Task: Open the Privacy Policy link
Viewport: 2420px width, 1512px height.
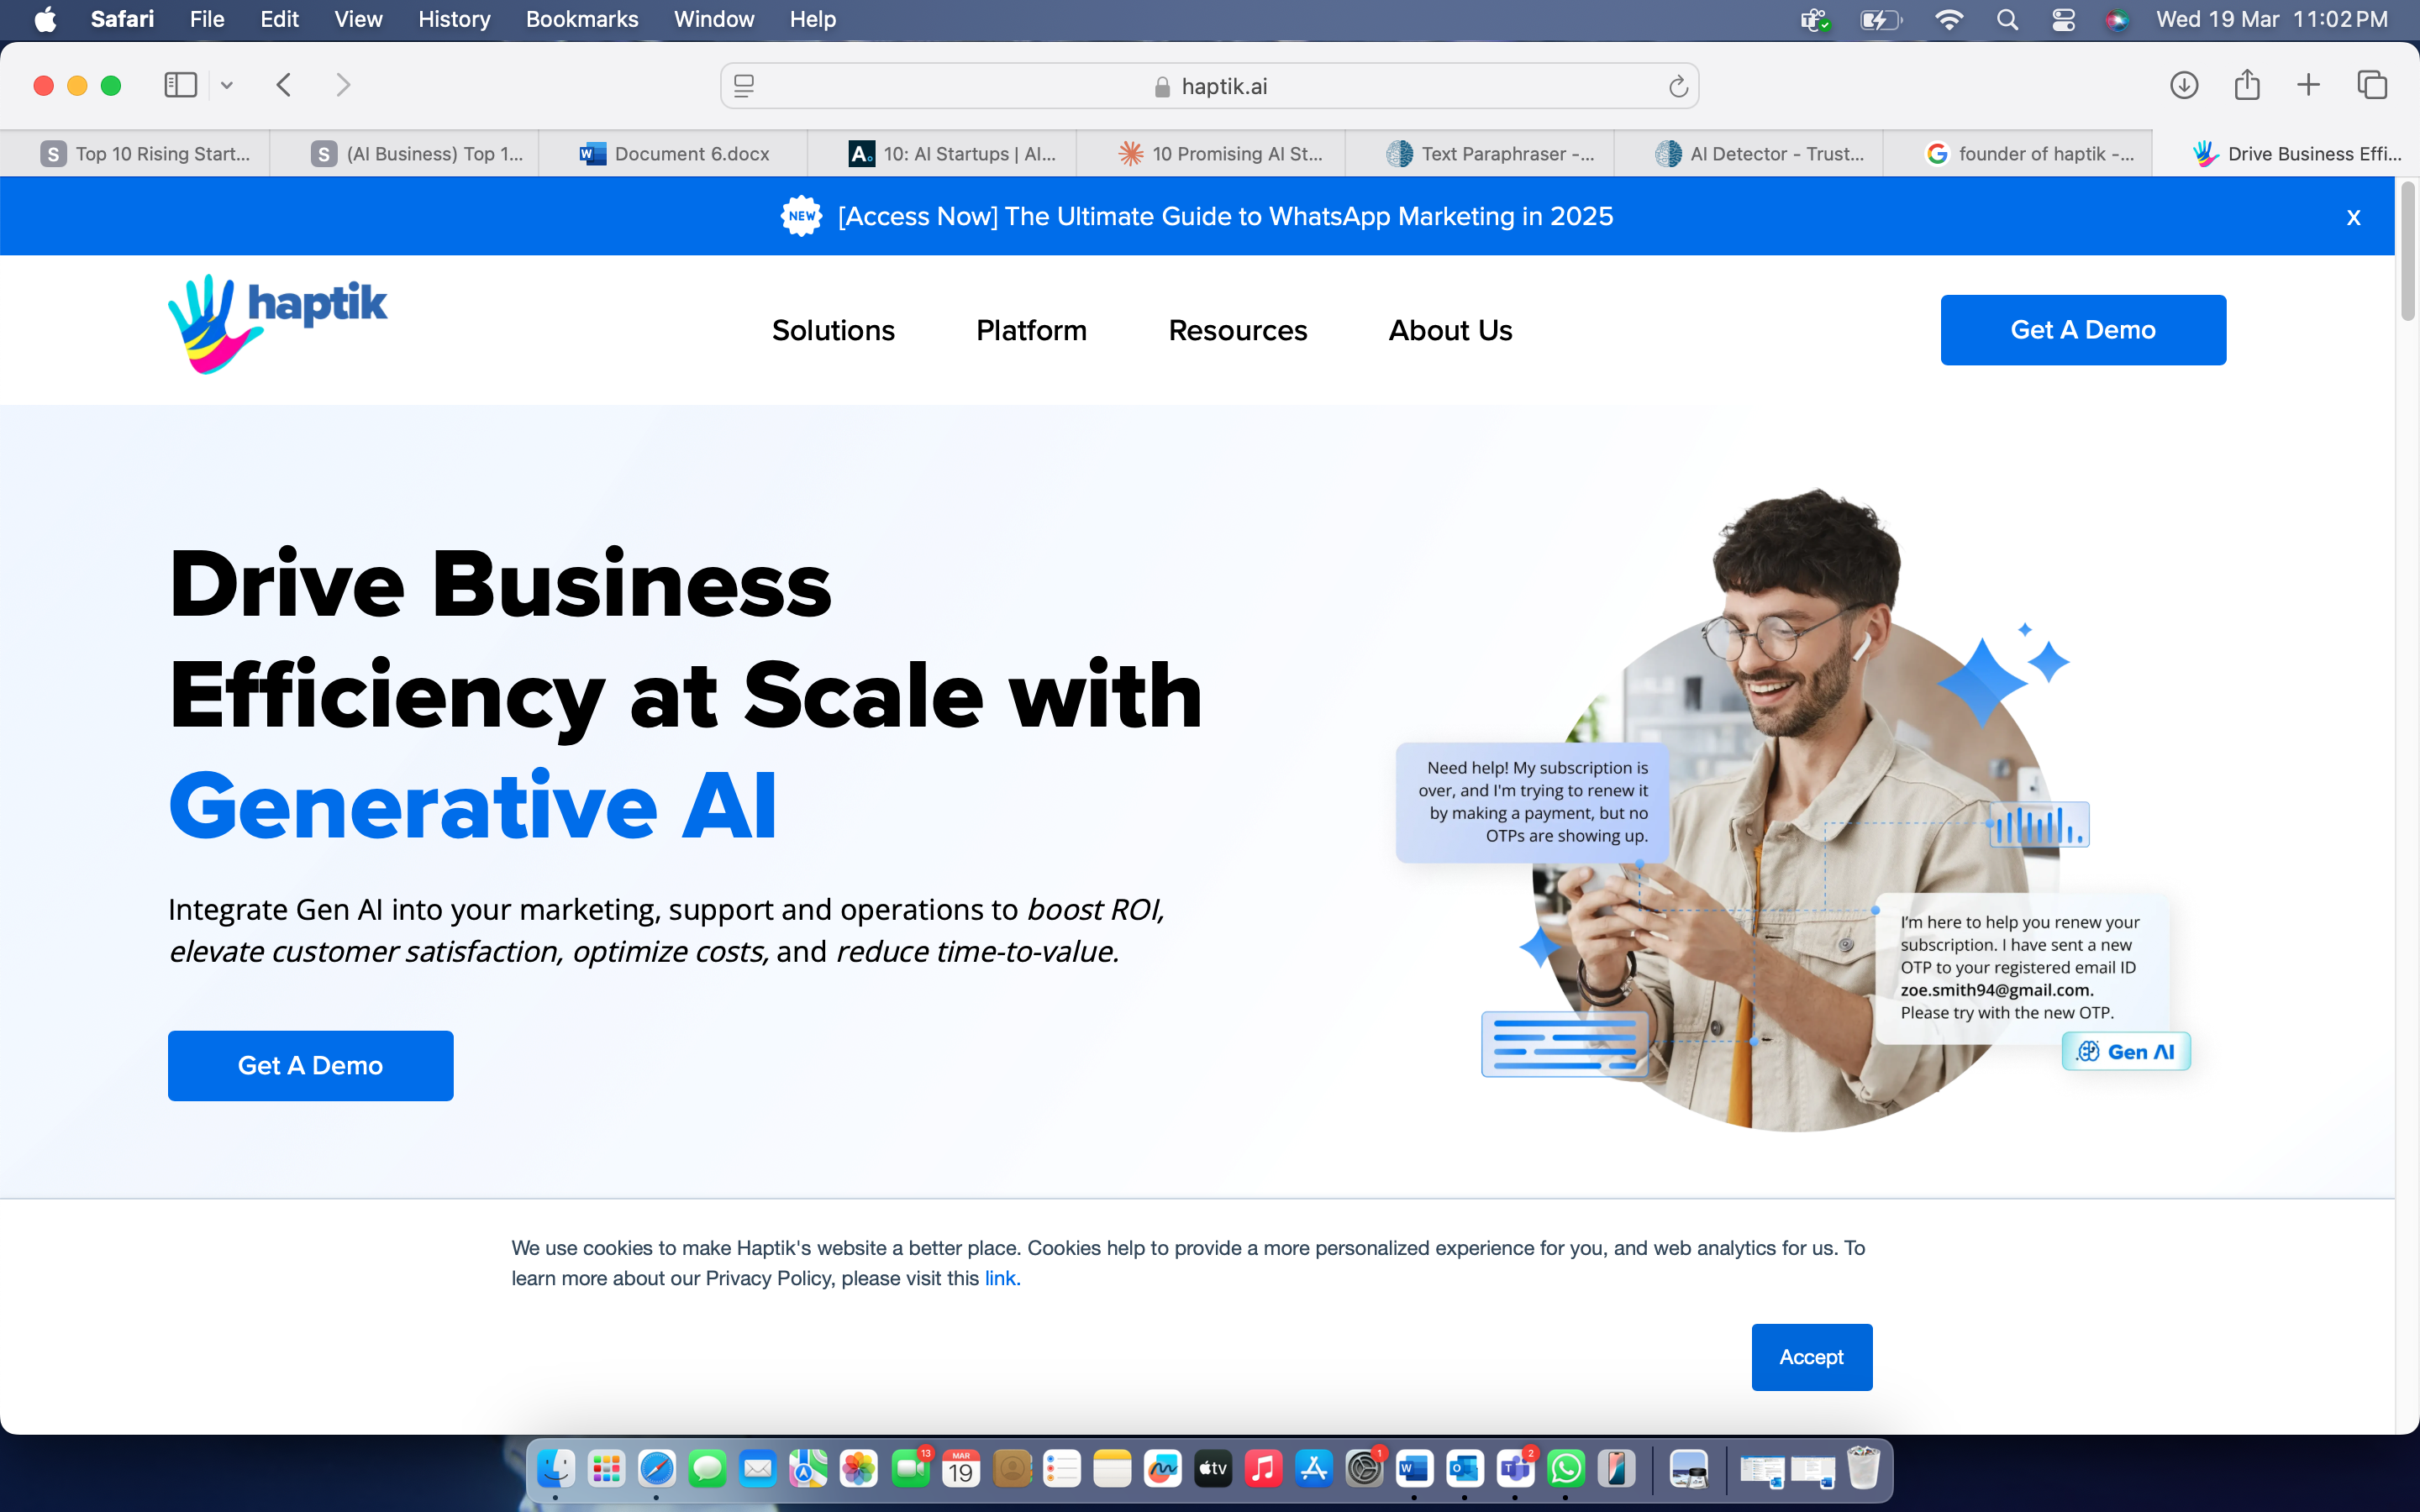Action: [x=1002, y=1278]
